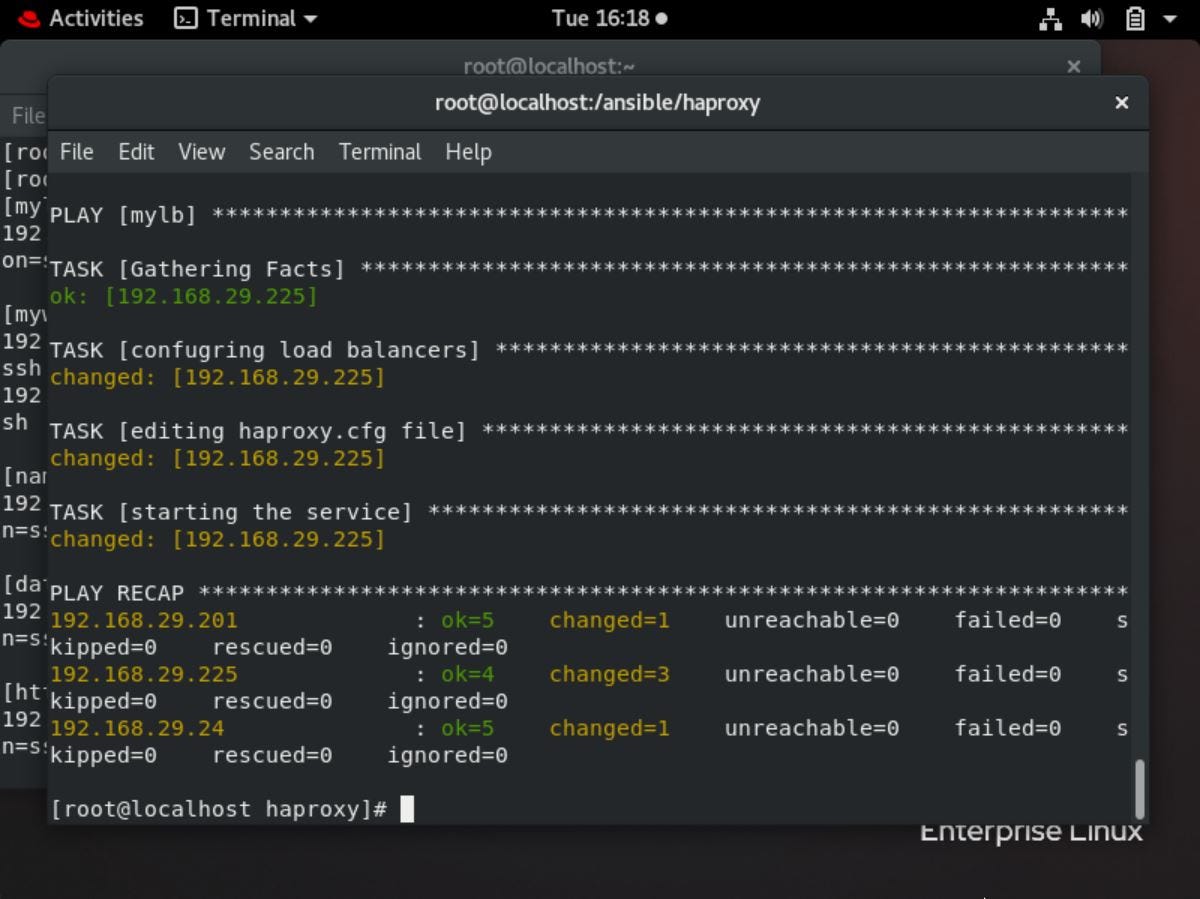Open the Terminal application menu

point(246,18)
